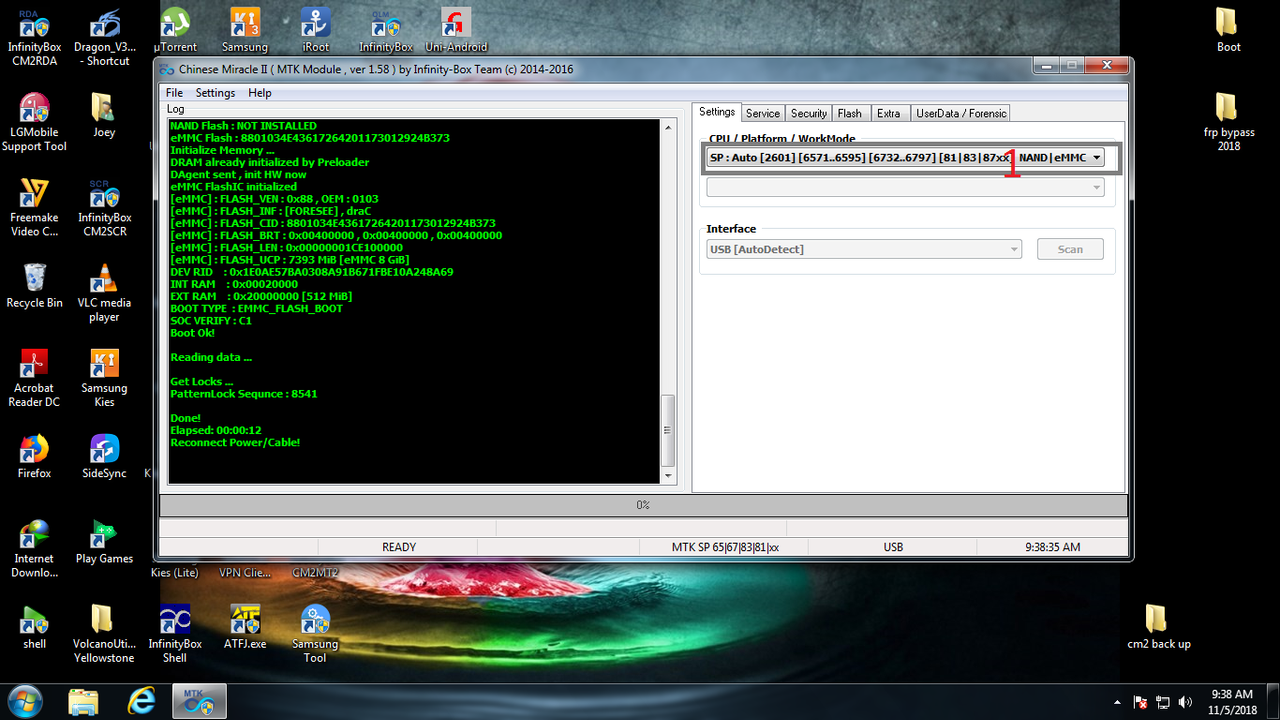Open the Settings menu in menu bar
This screenshot has width=1280, height=720.
(215, 93)
